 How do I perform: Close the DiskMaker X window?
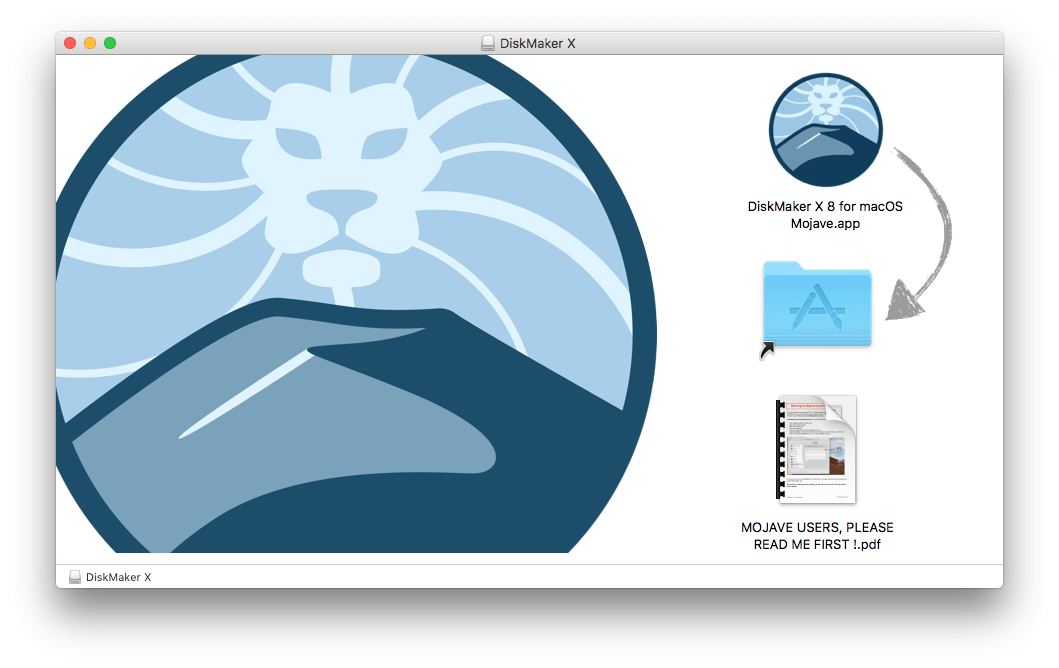[70, 43]
